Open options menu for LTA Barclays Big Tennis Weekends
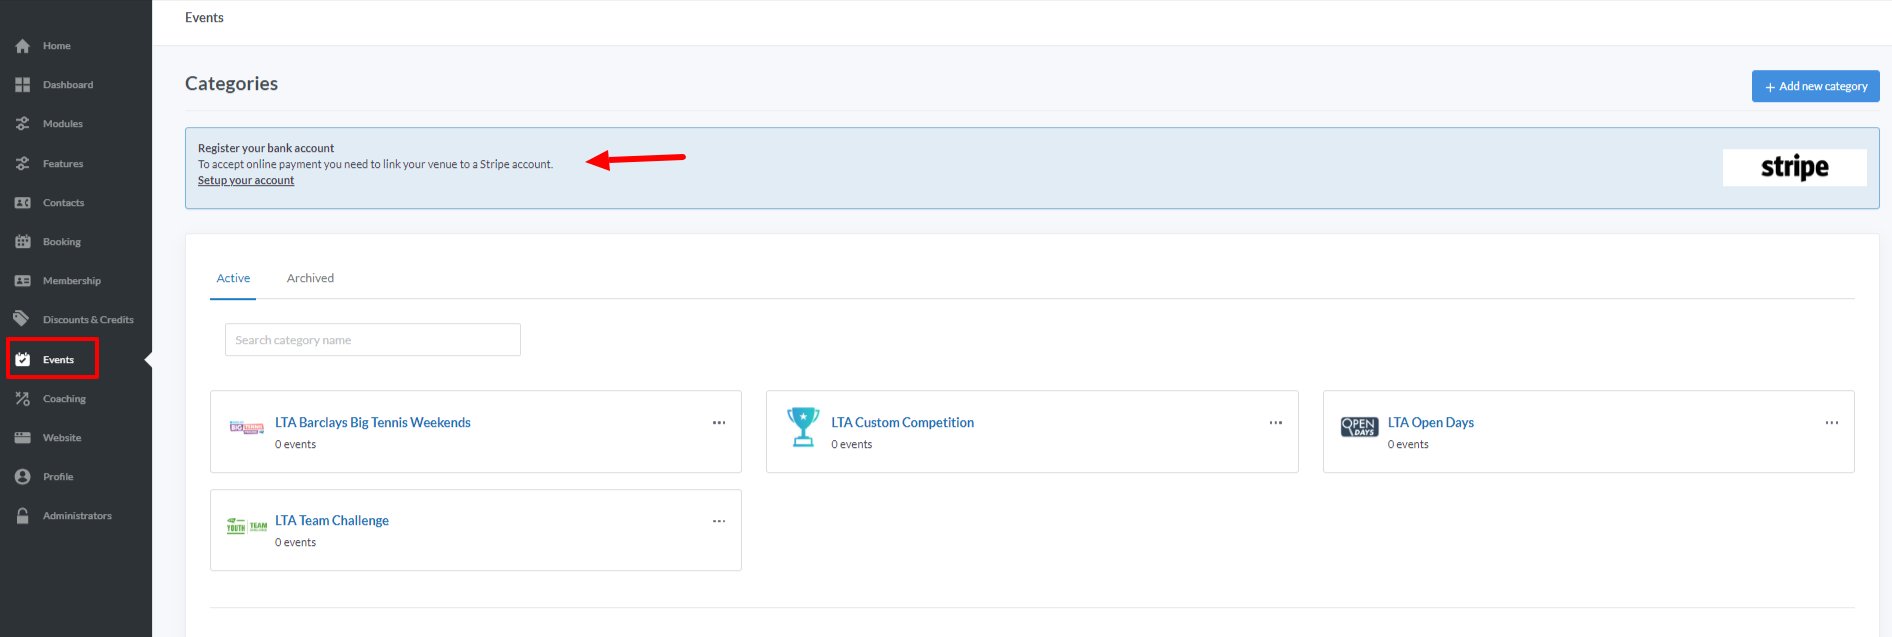1892x637 pixels. 719,423
